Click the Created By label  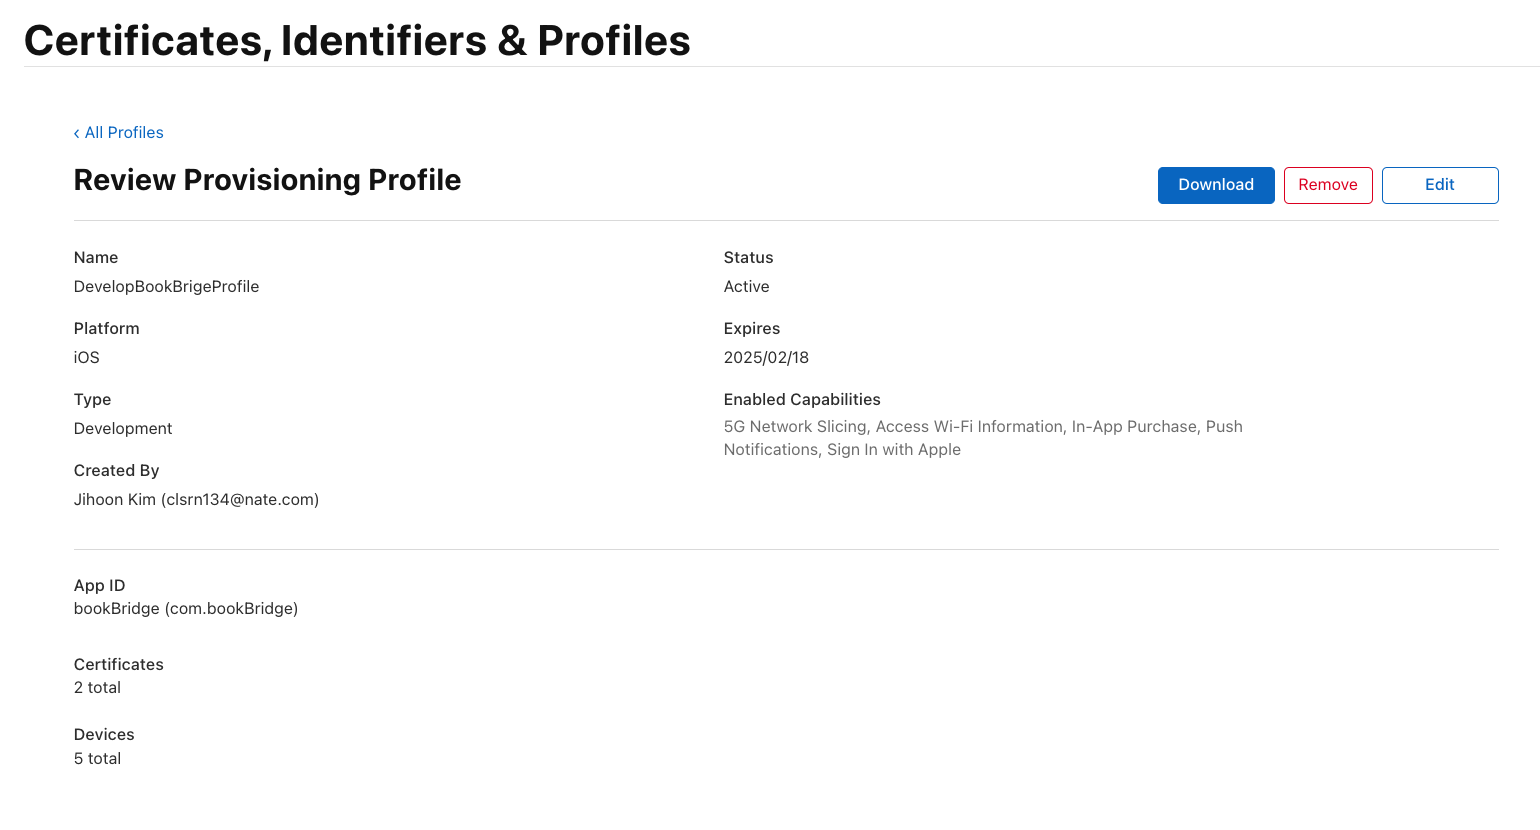pyautogui.click(x=116, y=471)
